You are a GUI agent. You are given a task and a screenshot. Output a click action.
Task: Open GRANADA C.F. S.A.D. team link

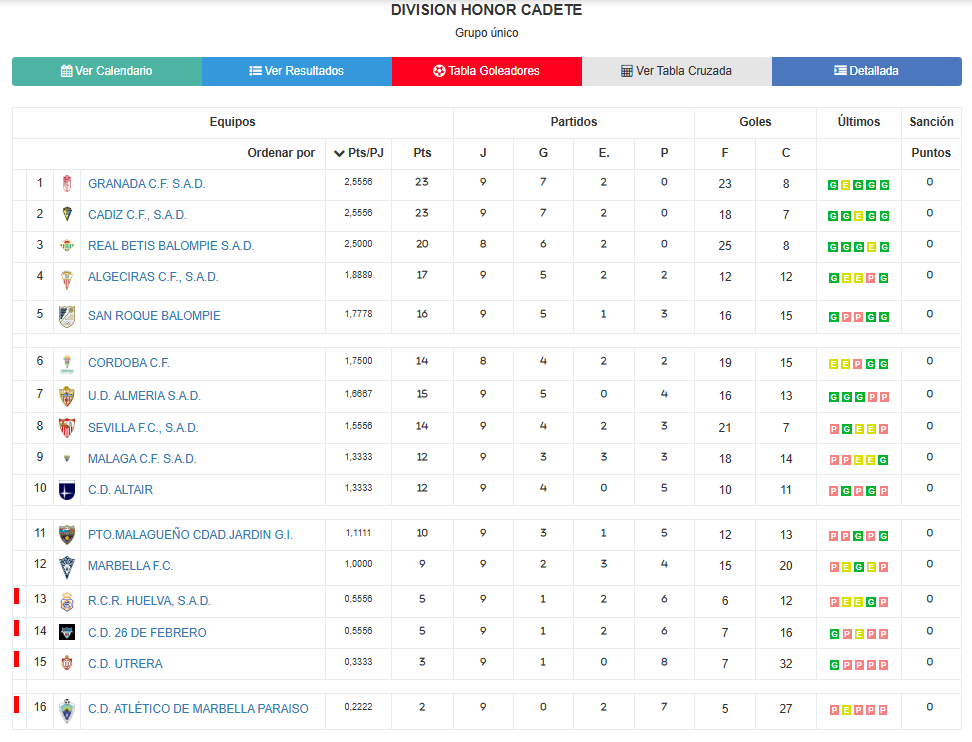146,184
